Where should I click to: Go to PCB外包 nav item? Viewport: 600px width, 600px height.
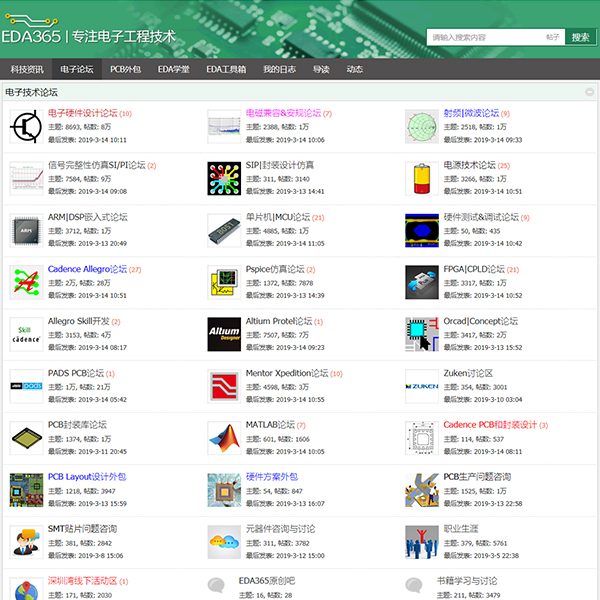coord(126,69)
